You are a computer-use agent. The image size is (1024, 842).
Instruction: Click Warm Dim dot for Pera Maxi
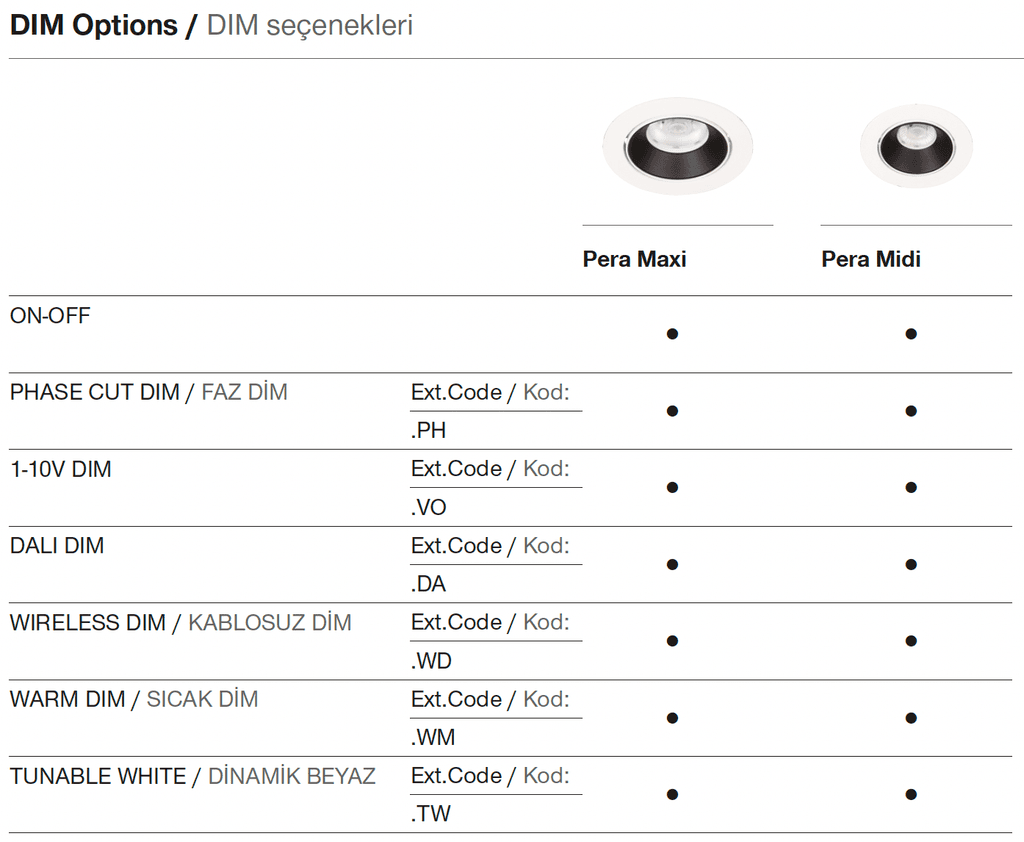pos(672,718)
